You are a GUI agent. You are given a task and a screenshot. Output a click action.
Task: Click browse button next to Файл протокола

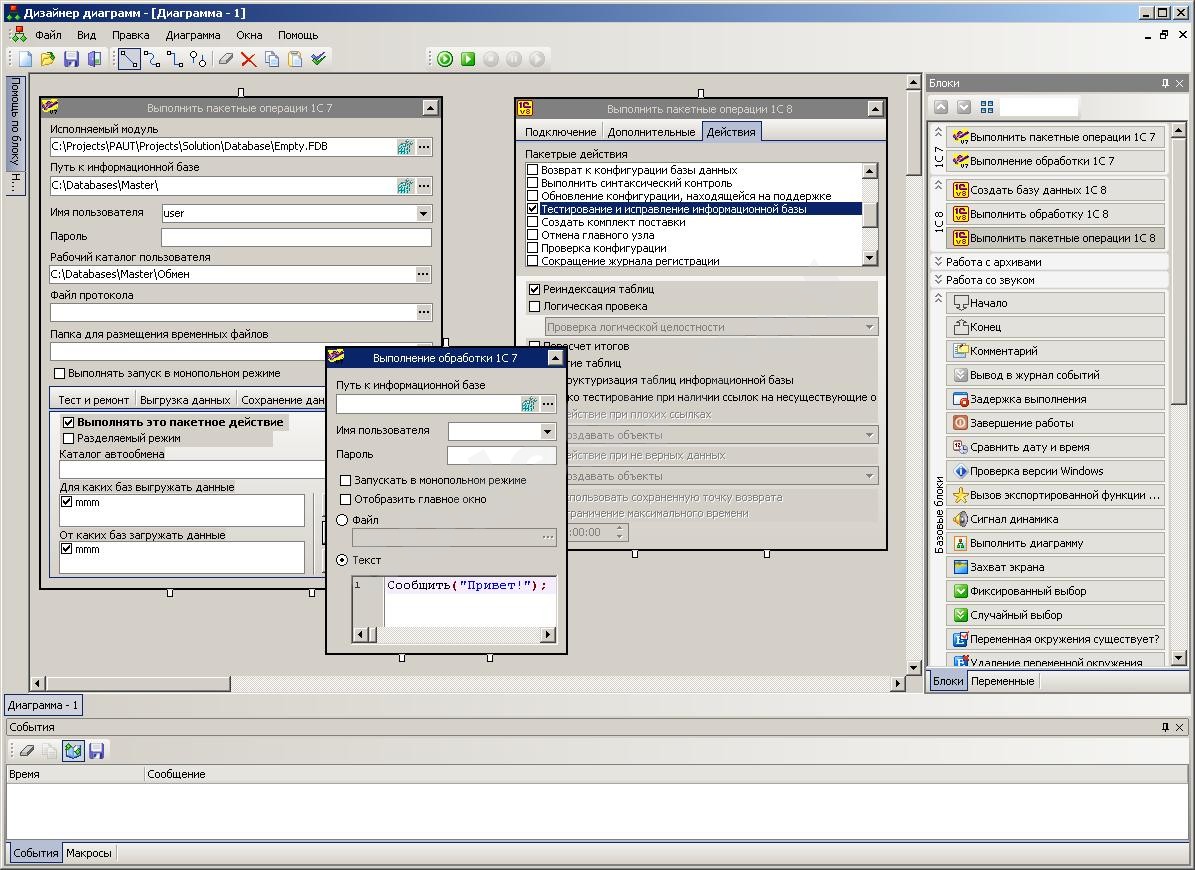[423, 312]
